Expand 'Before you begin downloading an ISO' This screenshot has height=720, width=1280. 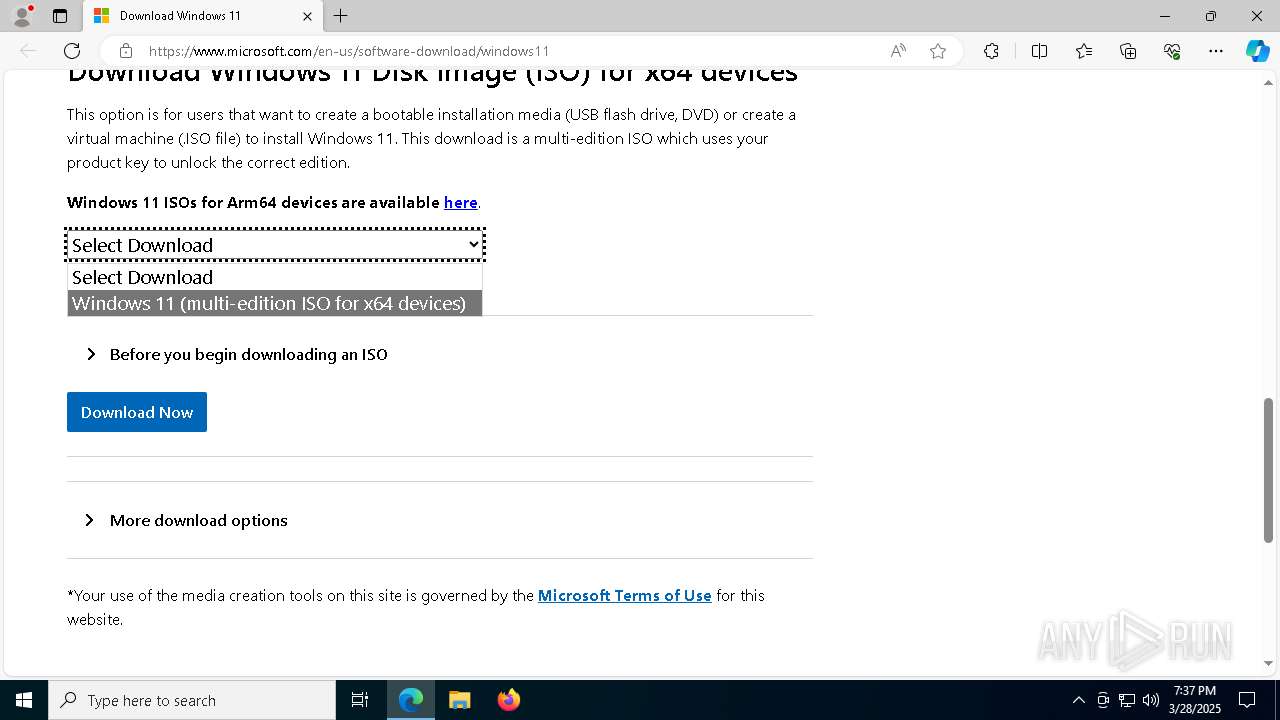click(x=237, y=354)
